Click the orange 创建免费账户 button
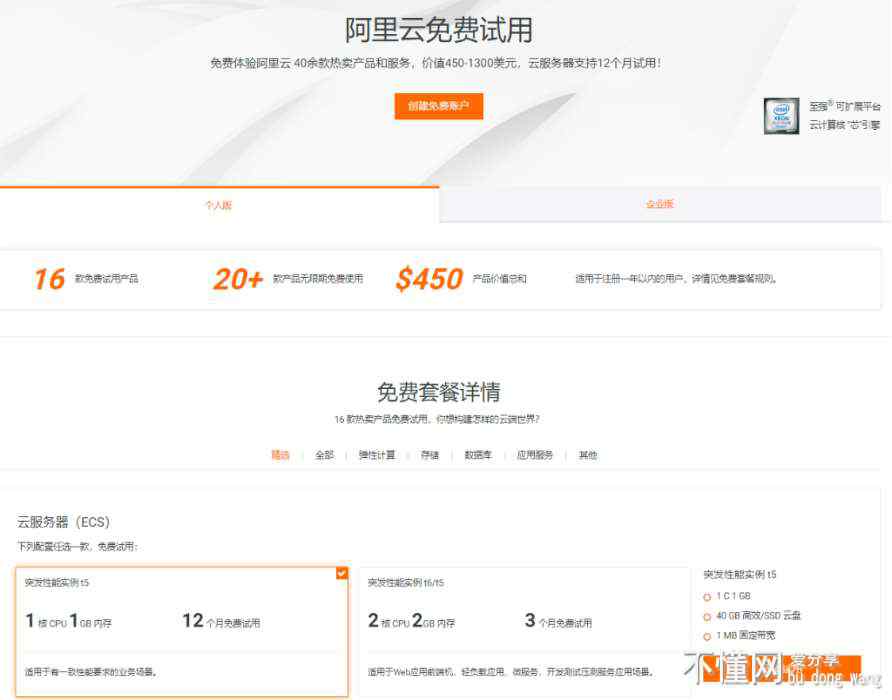892x700 pixels. [439, 106]
